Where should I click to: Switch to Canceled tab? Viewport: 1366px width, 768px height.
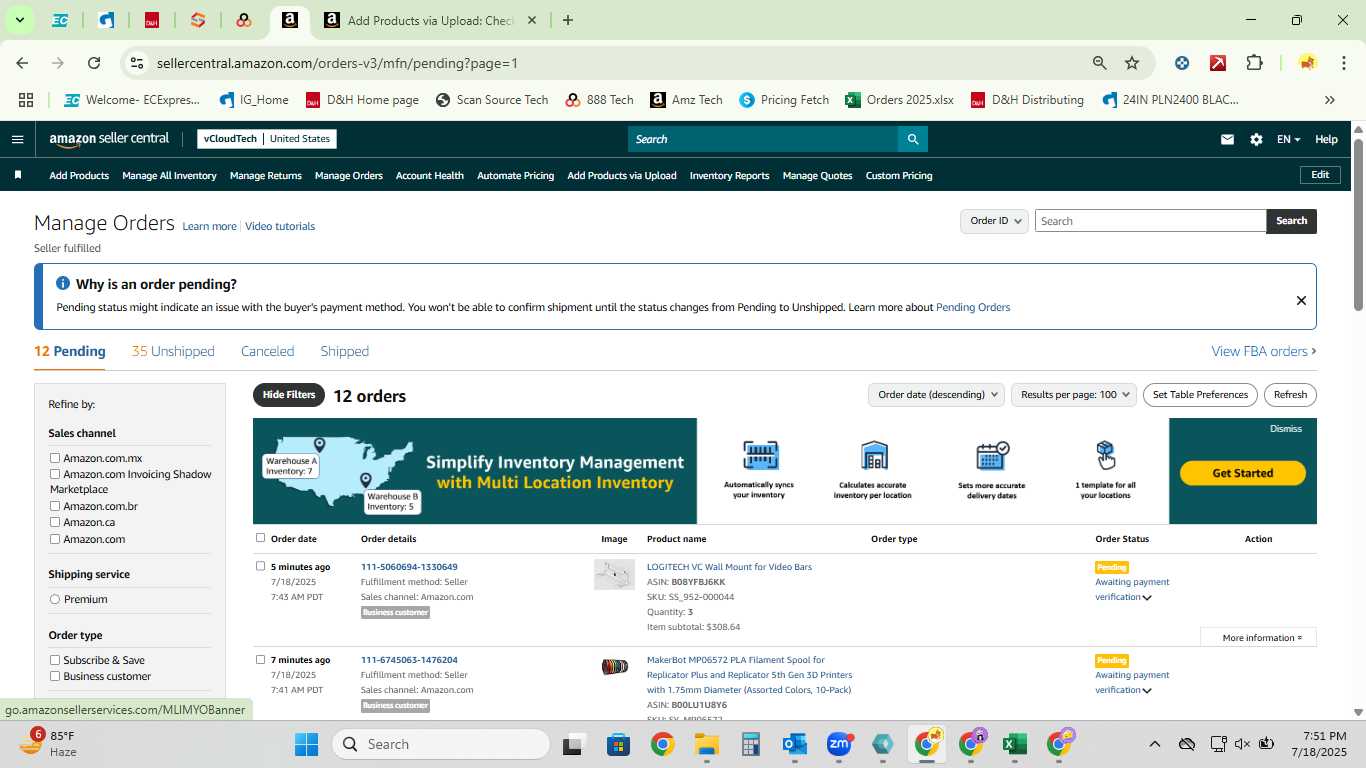267,351
